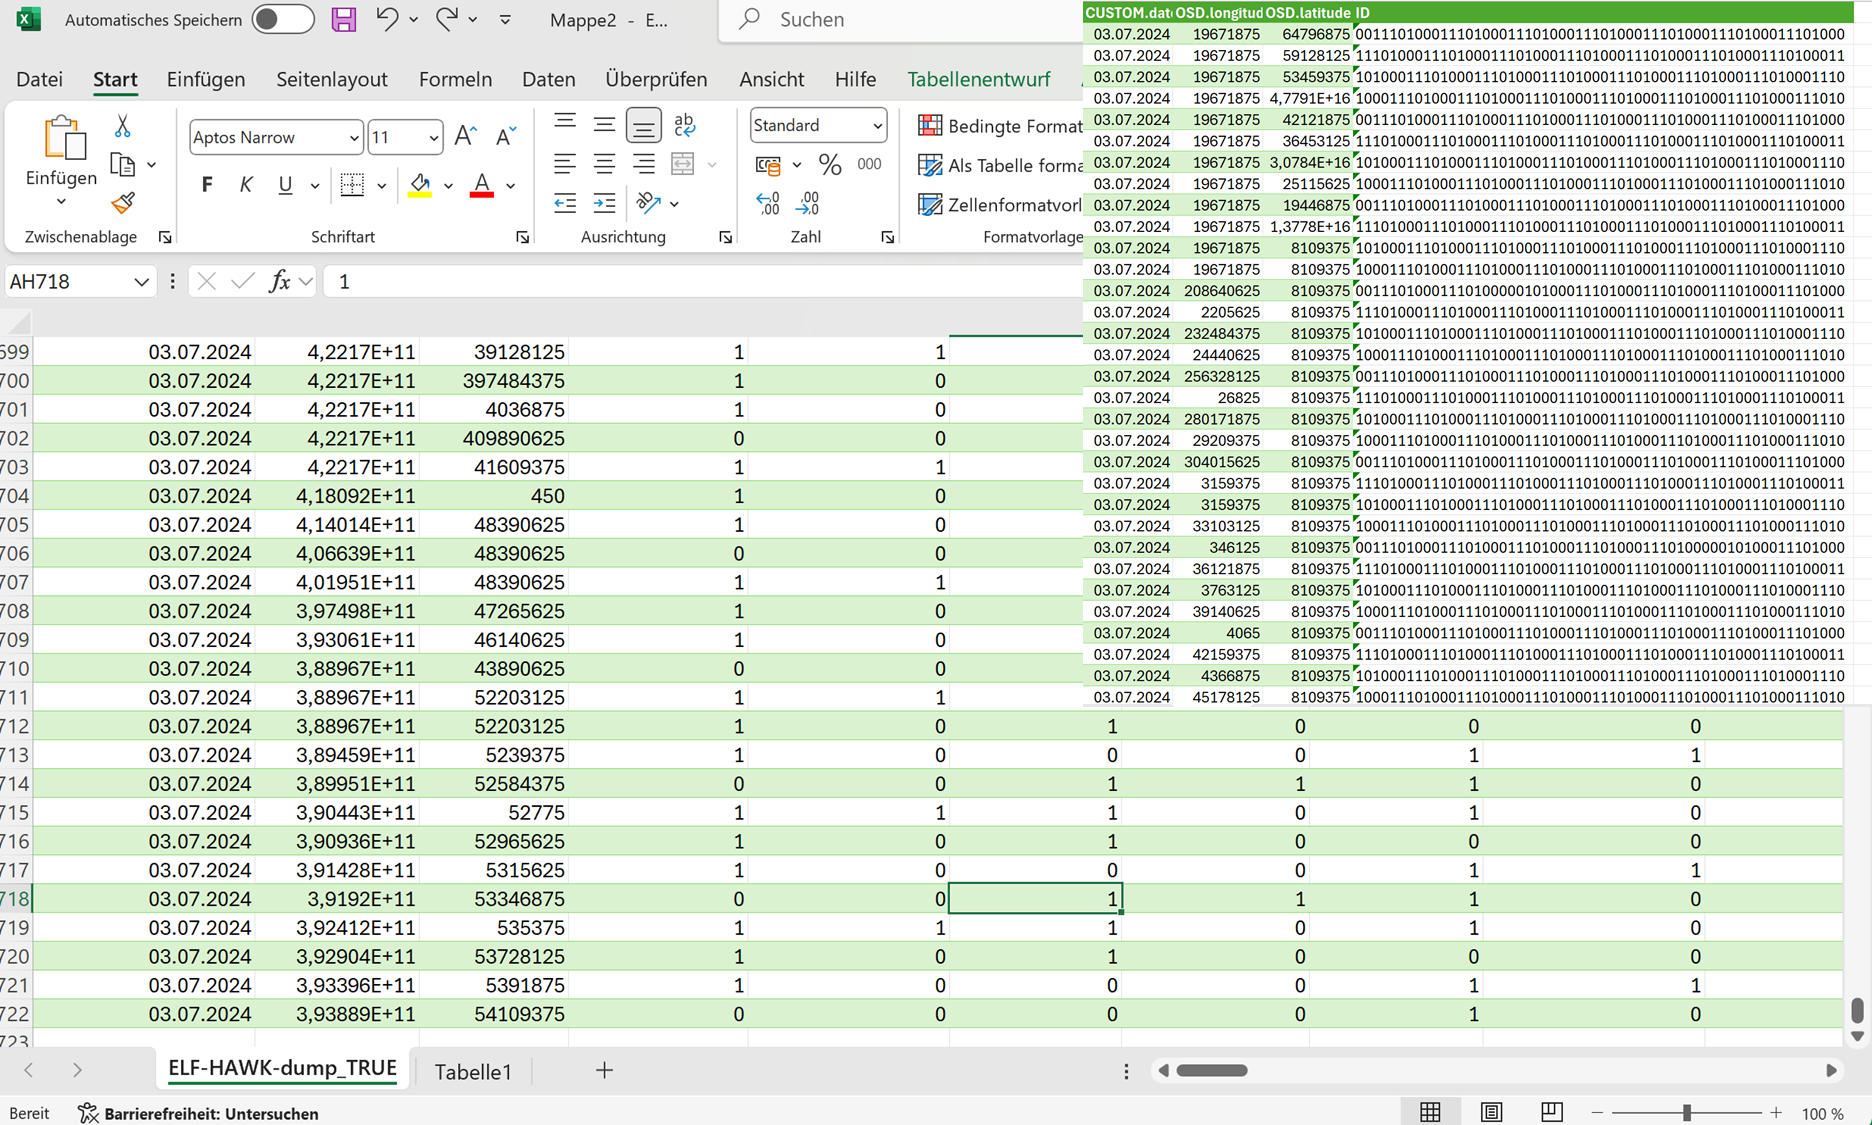The width and height of the screenshot is (1872, 1125).
Task: Open font color dropdown arrow
Action: pyautogui.click(x=510, y=186)
